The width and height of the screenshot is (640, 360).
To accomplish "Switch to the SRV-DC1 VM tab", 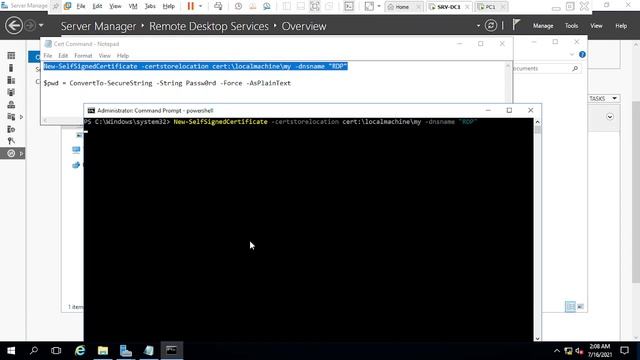I will point(449,7).
